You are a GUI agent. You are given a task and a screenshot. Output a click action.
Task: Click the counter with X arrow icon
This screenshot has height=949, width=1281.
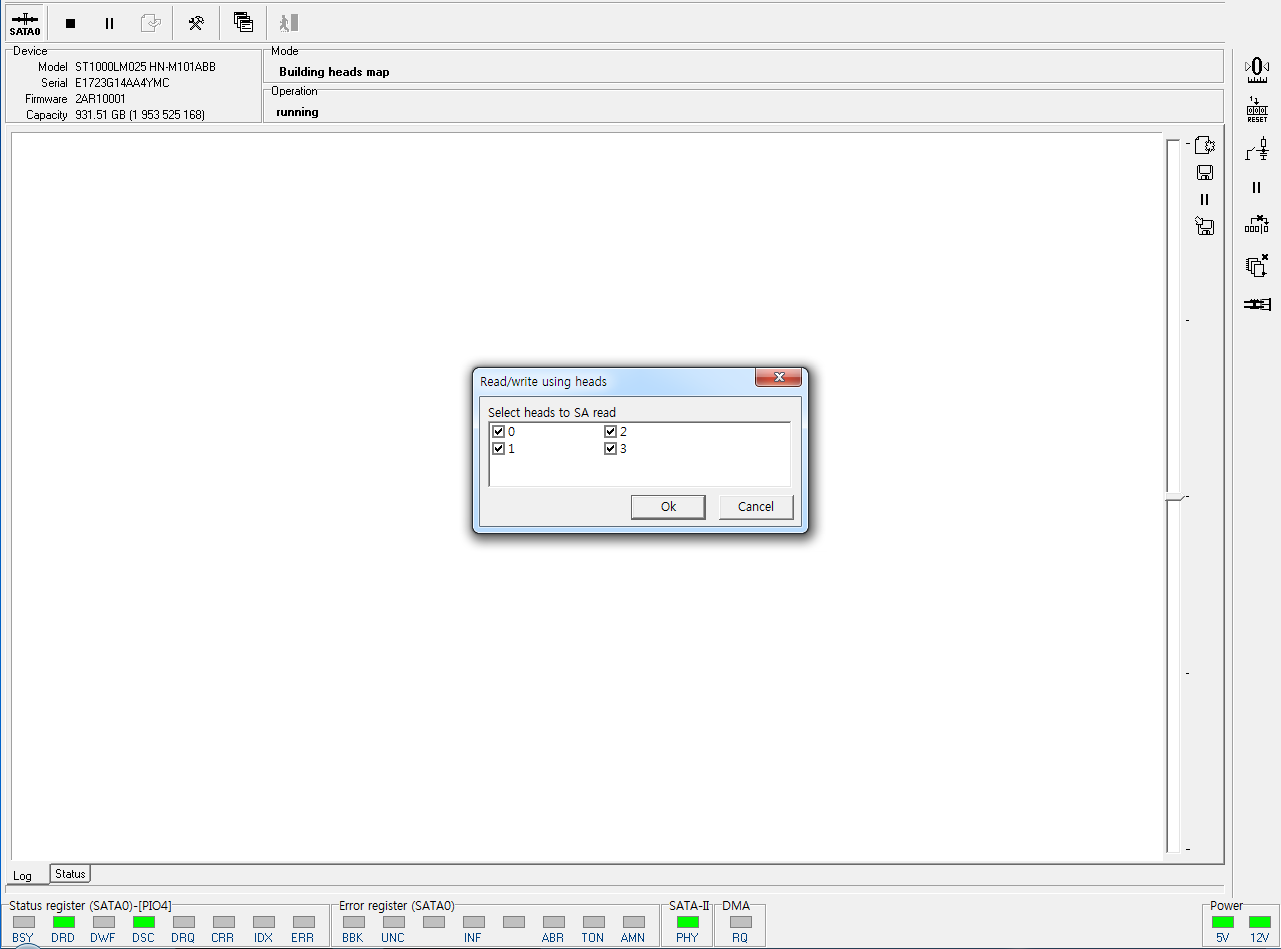(x=1257, y=225)
